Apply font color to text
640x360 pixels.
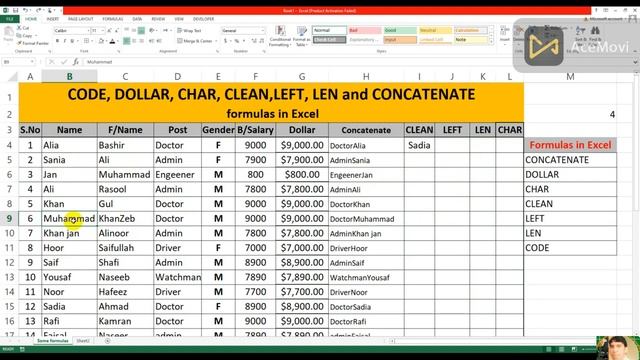click(x=112, y=41)
